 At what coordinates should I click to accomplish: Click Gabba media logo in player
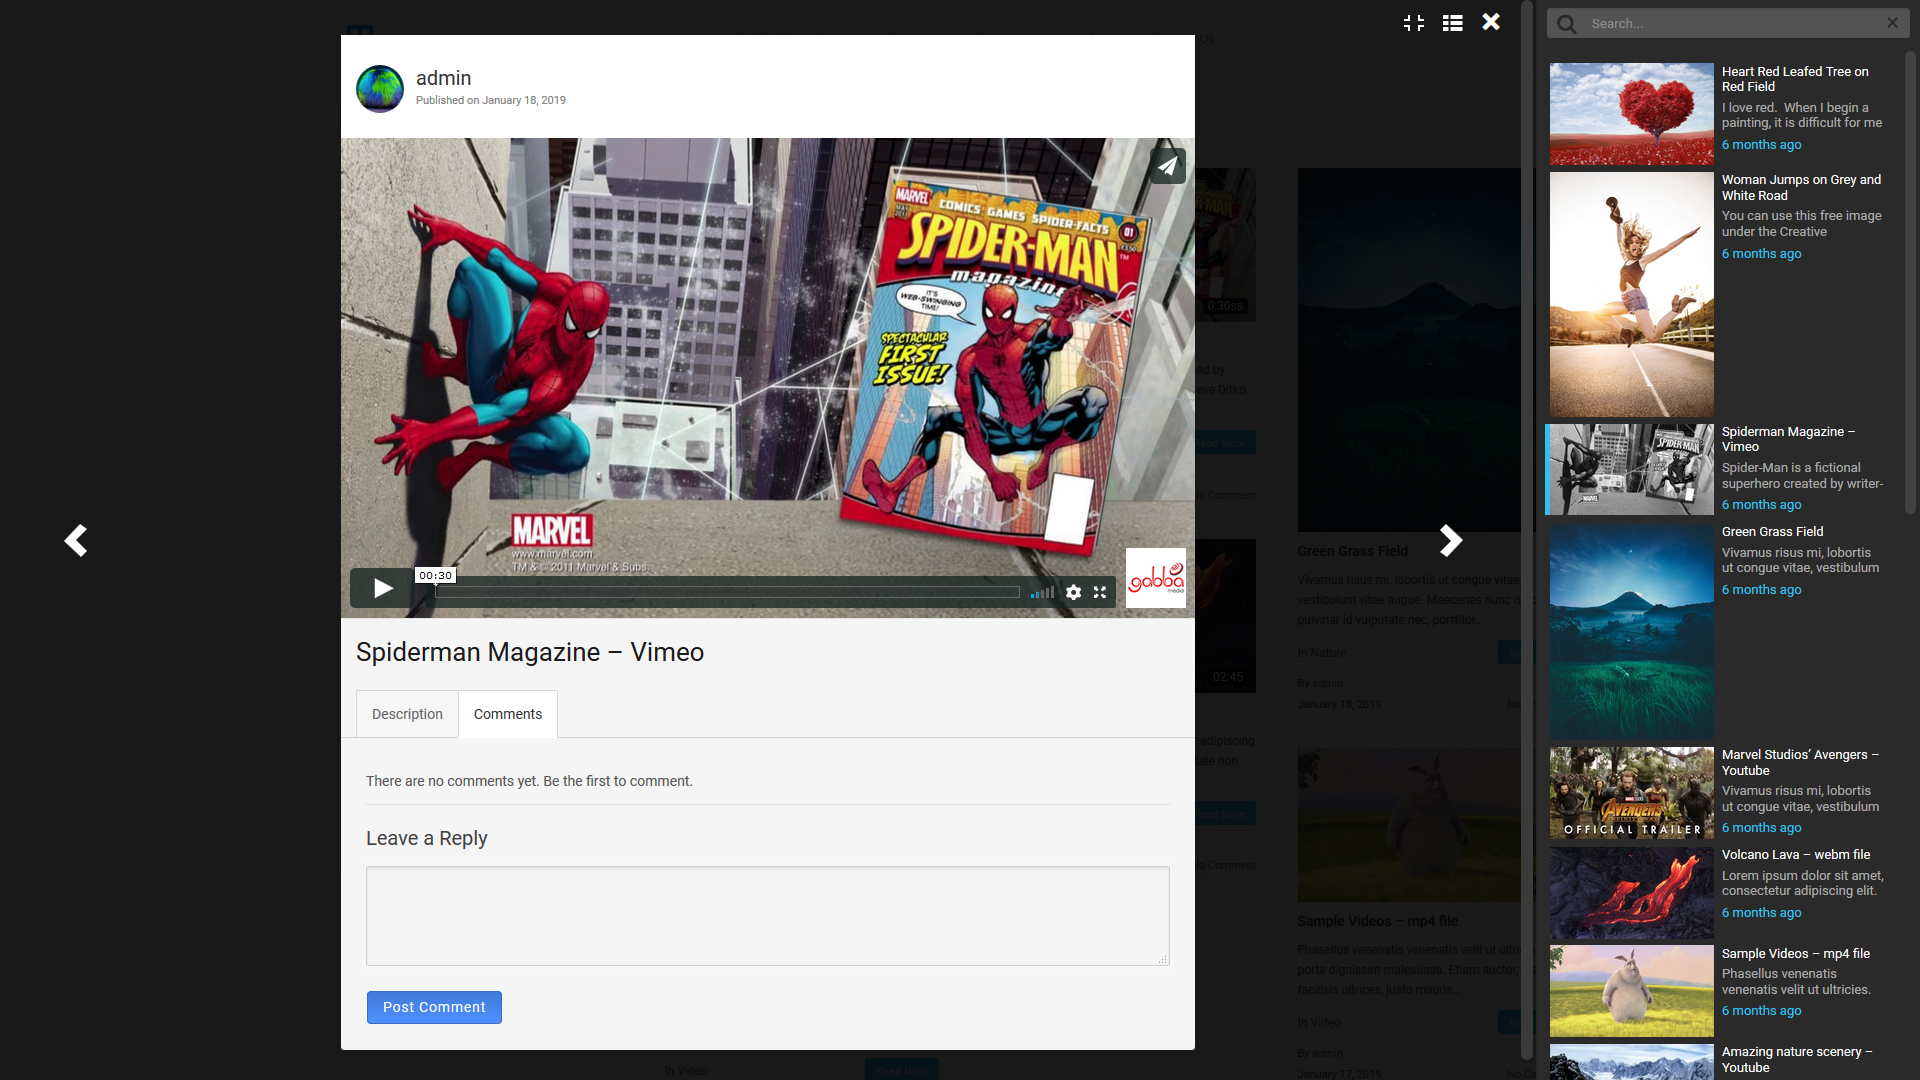1156,578
